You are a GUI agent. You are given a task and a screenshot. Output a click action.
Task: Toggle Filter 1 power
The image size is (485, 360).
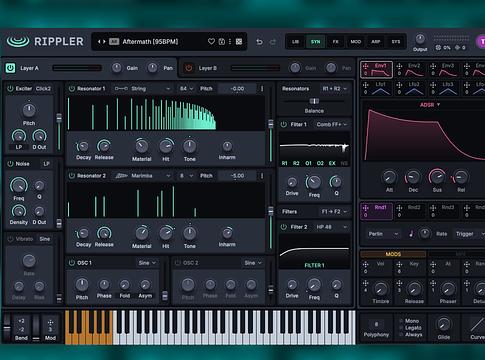pos(284,124)
